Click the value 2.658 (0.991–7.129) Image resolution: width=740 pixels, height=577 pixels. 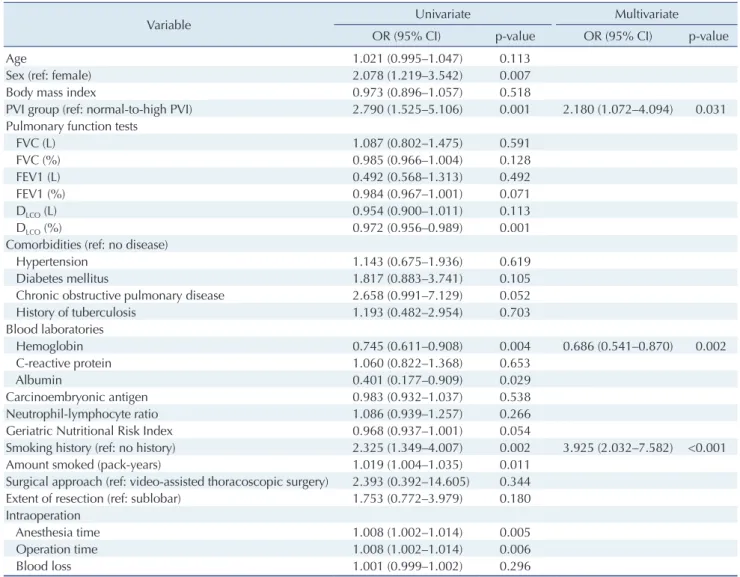click(x=408, y=296)
